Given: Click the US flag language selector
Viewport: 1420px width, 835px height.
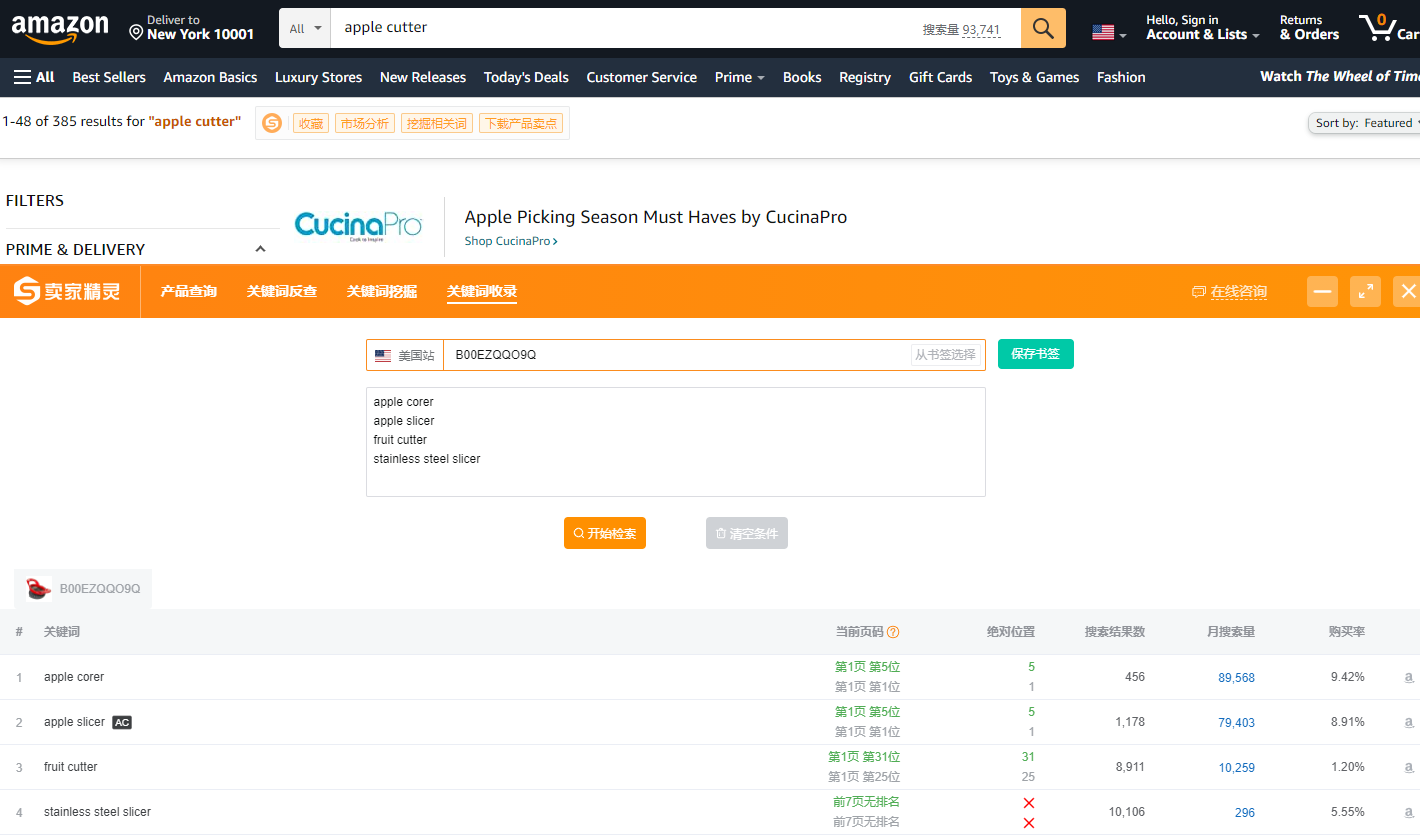Looking at the screenshot, I should pyautogui.click(x=1109, y=32).
